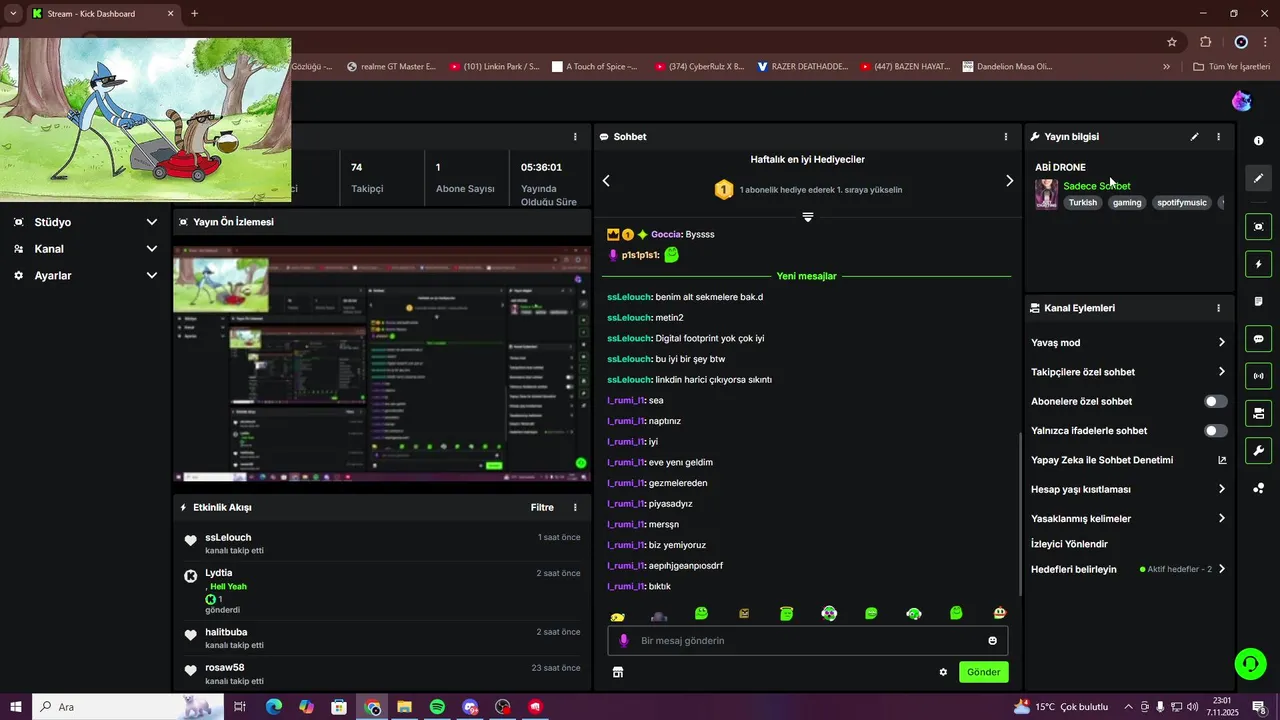
Task: Edit stream info with the pencil in Yayın bilgisi
Action: [x=1194, y=137]
